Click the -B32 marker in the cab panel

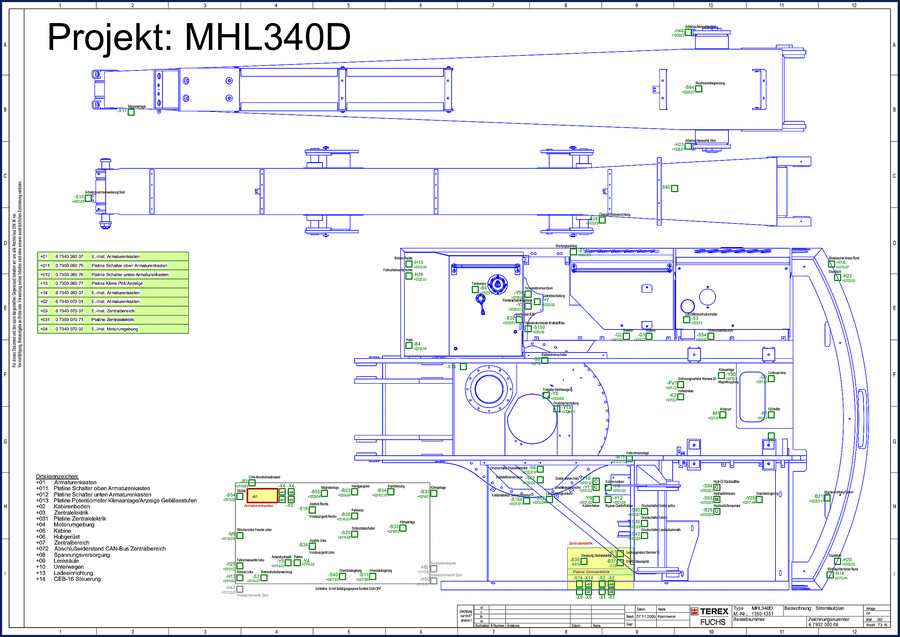click(x=402, y=528)
